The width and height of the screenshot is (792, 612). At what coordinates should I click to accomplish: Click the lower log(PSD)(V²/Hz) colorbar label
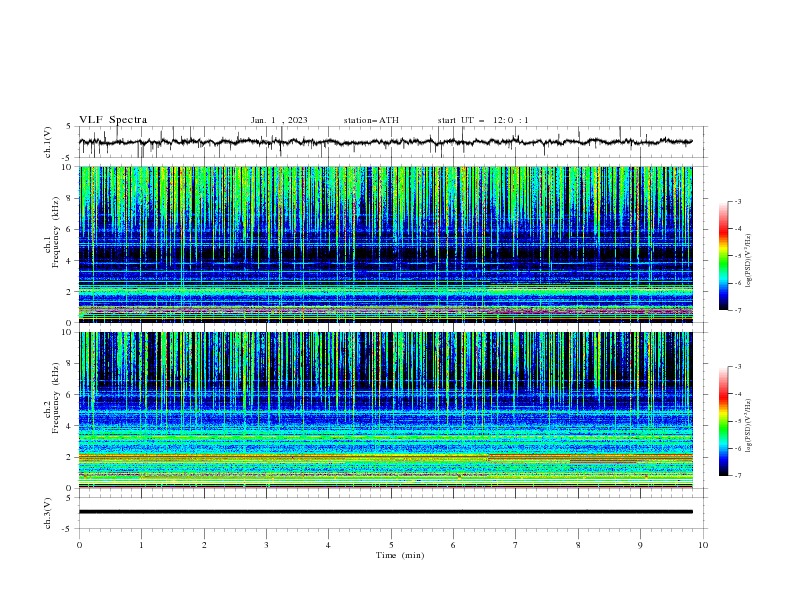(x=748, y=425)
